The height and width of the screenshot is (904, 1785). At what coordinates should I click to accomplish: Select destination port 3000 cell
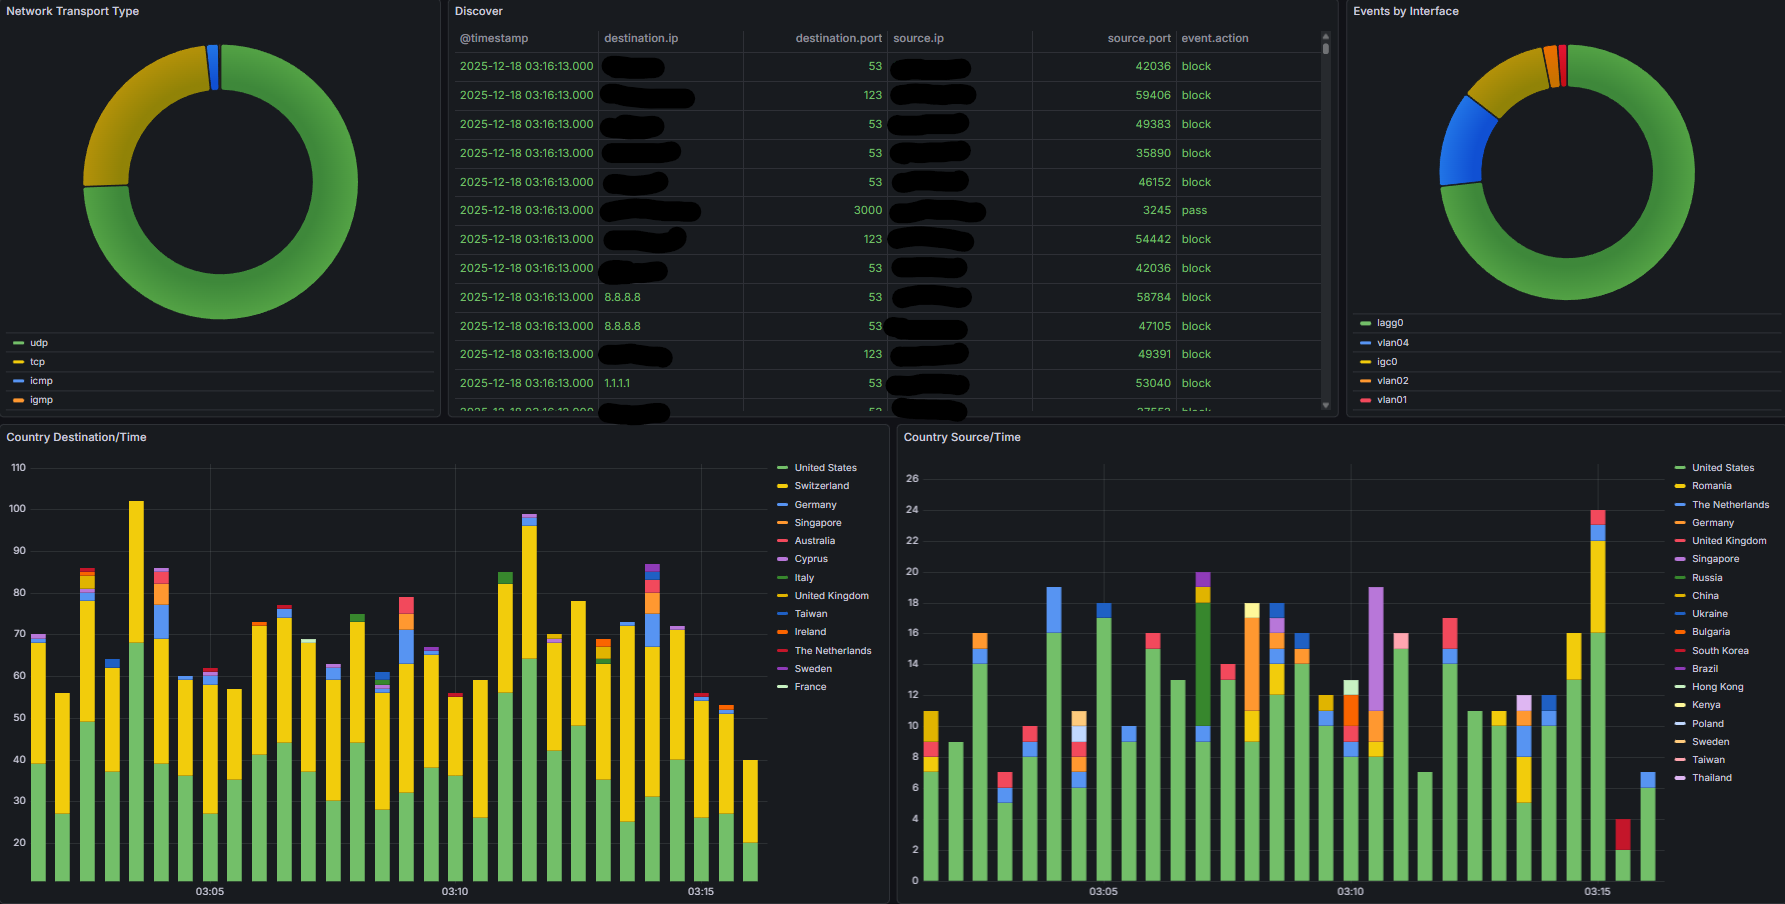pyautogui.click(x=868, y=210)
